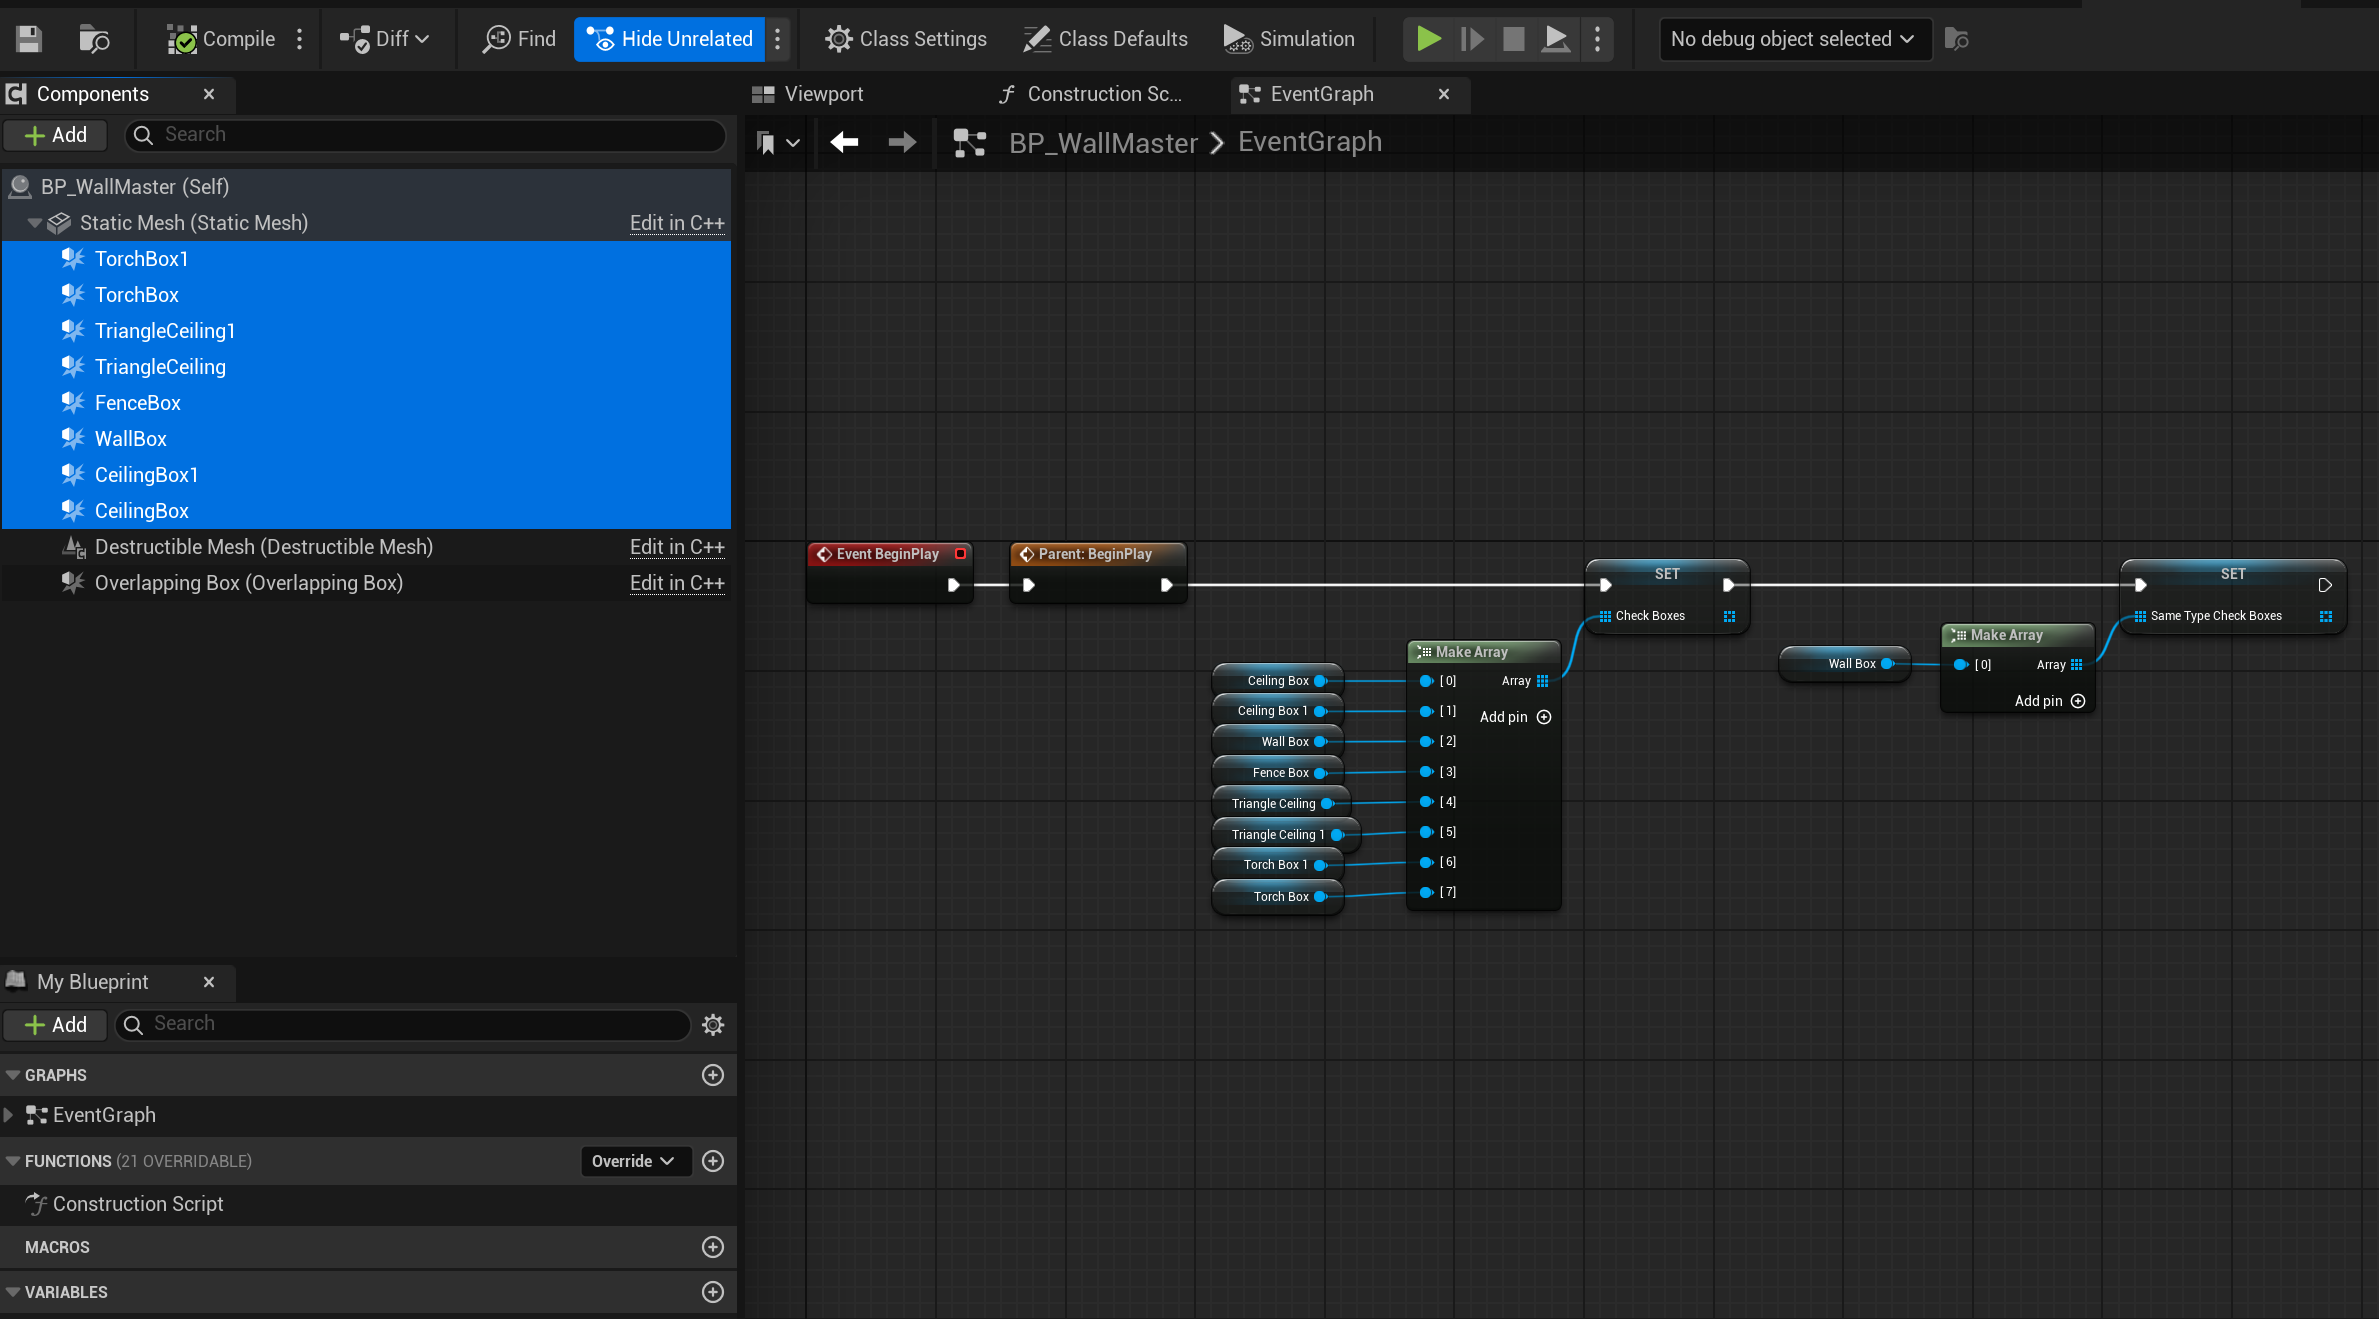Toggle the Event BeginPlay delegate pin
Screen dimensions: 2379x1319
pos(960,554)
